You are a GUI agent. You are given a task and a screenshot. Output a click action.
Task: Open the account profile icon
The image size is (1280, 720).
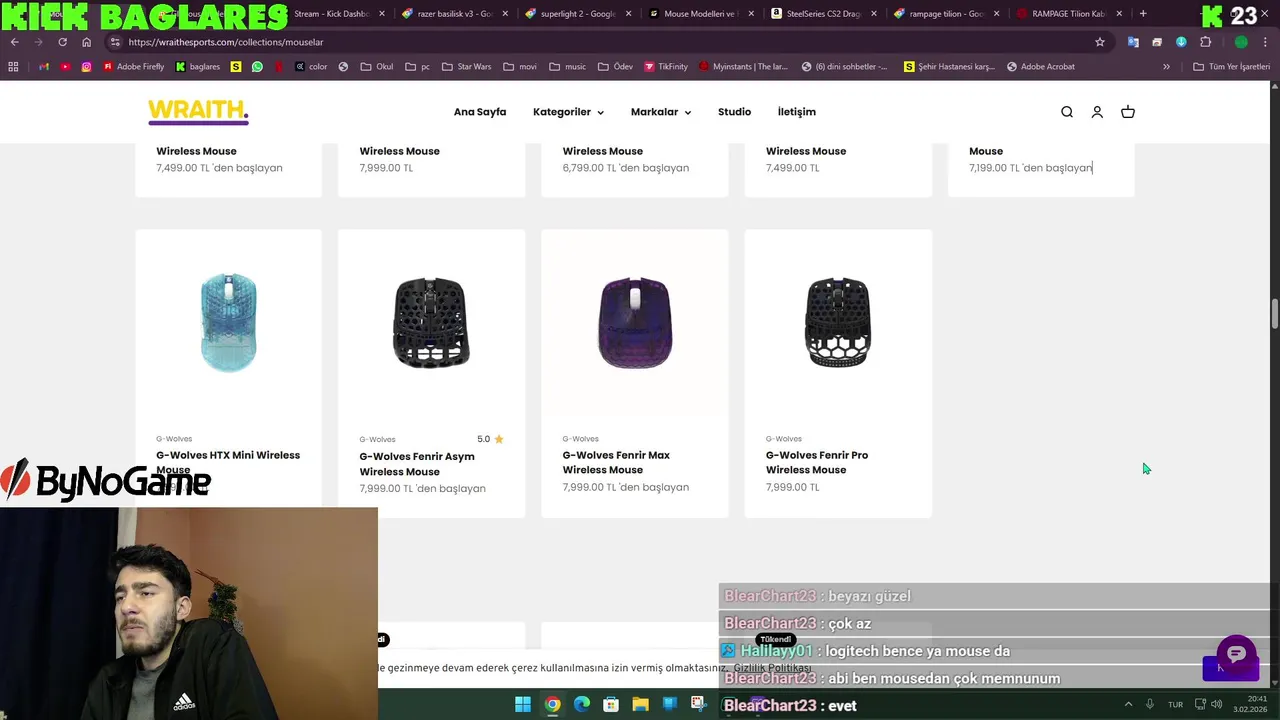coord(1097,112)
